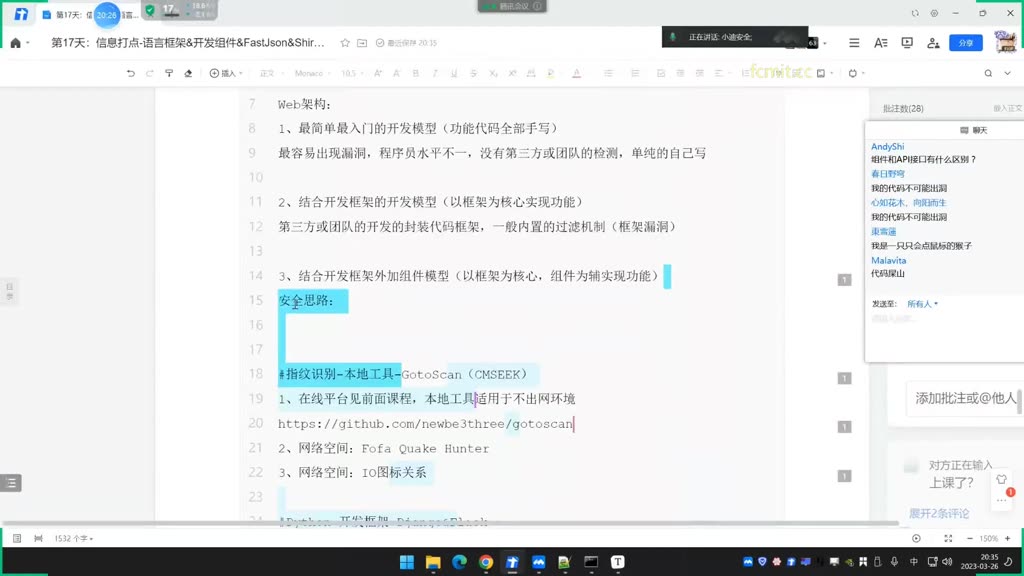
Task: Open Google Chrome from the taskbar
Action: pyautogui.click(x=486, y=562)
